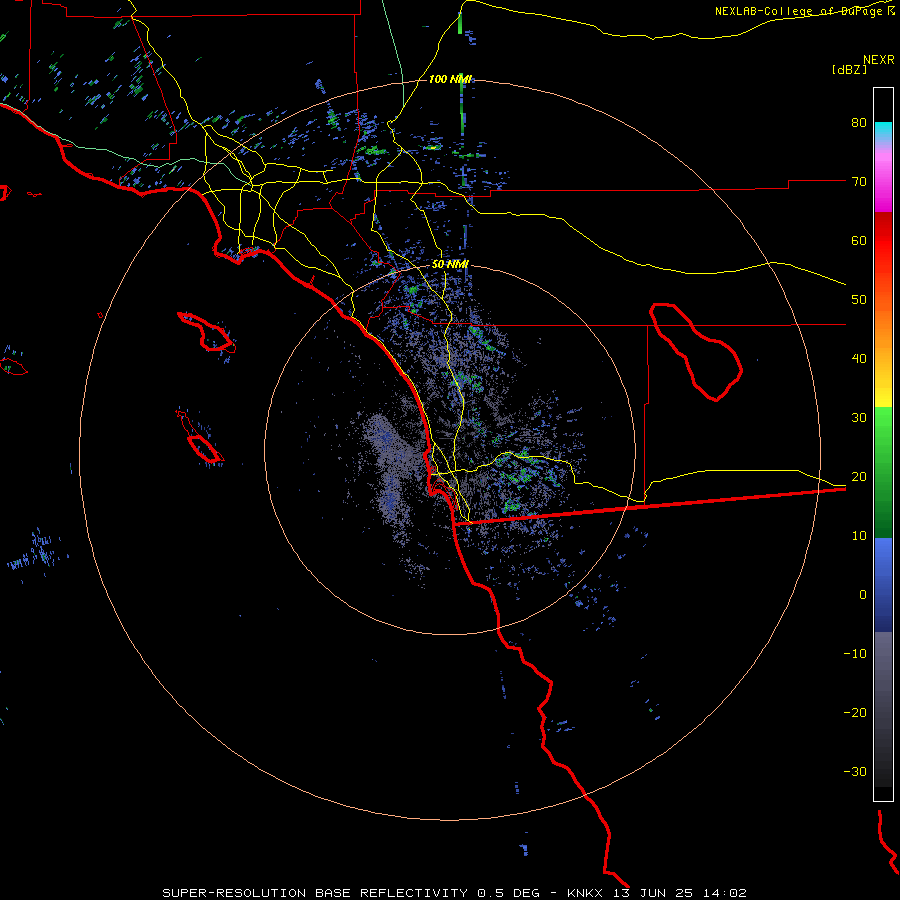
Task: Click the 60 value on dBZ scale
Action: pos(859,240)
